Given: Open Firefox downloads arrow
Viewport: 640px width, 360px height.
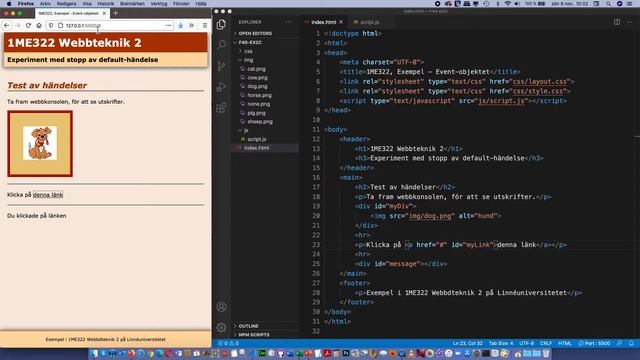Looking at the screenshot, I should [180, 25].
